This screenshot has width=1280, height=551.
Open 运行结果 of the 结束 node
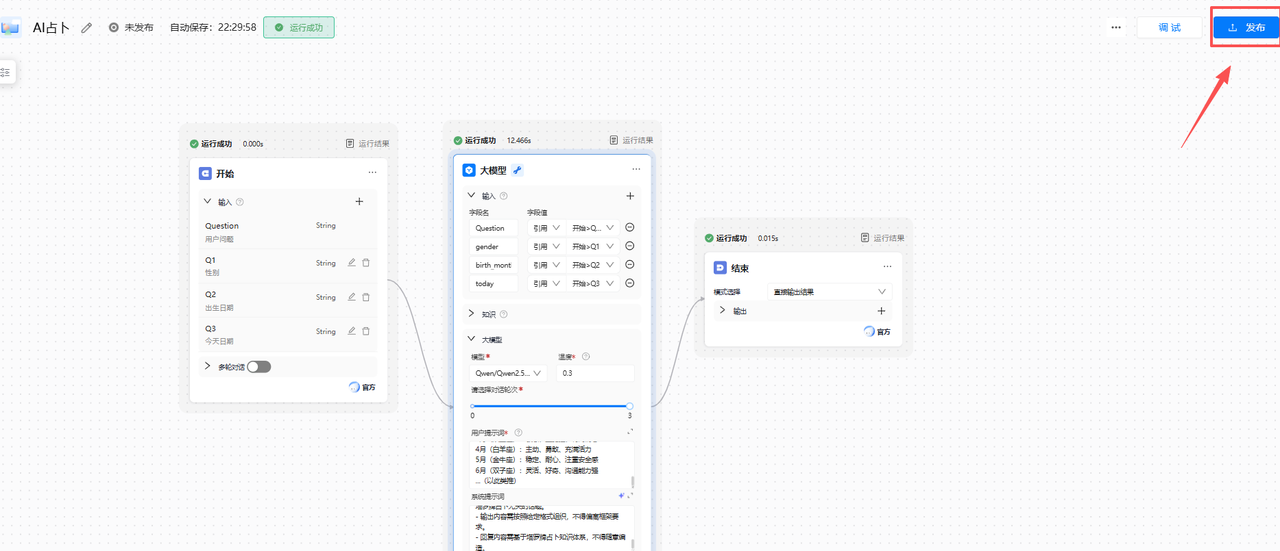coord(882,238)
